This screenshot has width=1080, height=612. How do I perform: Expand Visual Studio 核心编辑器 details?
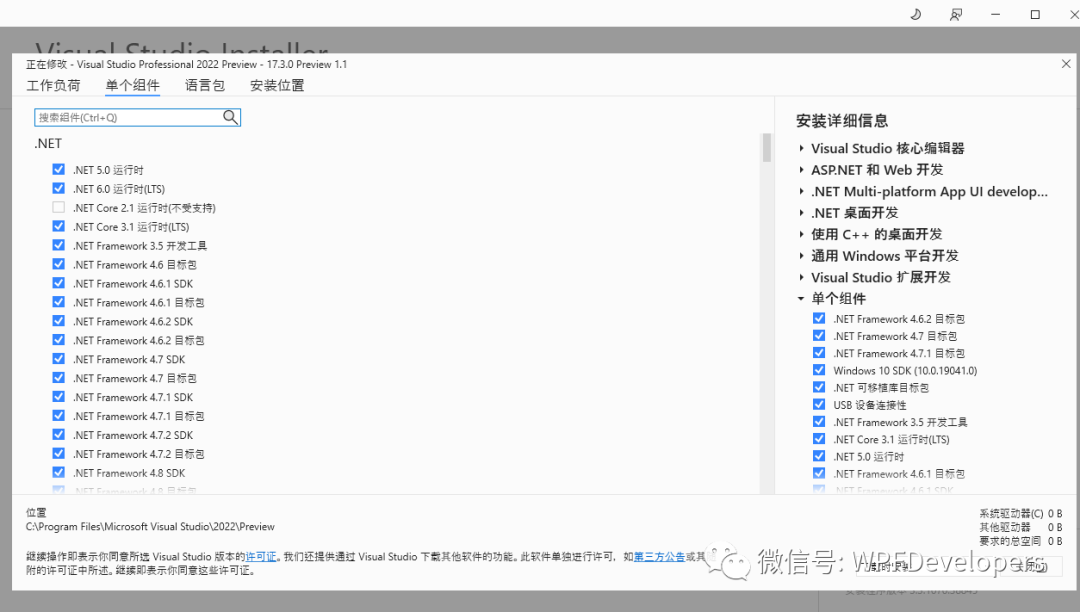[x=801, y=149]
